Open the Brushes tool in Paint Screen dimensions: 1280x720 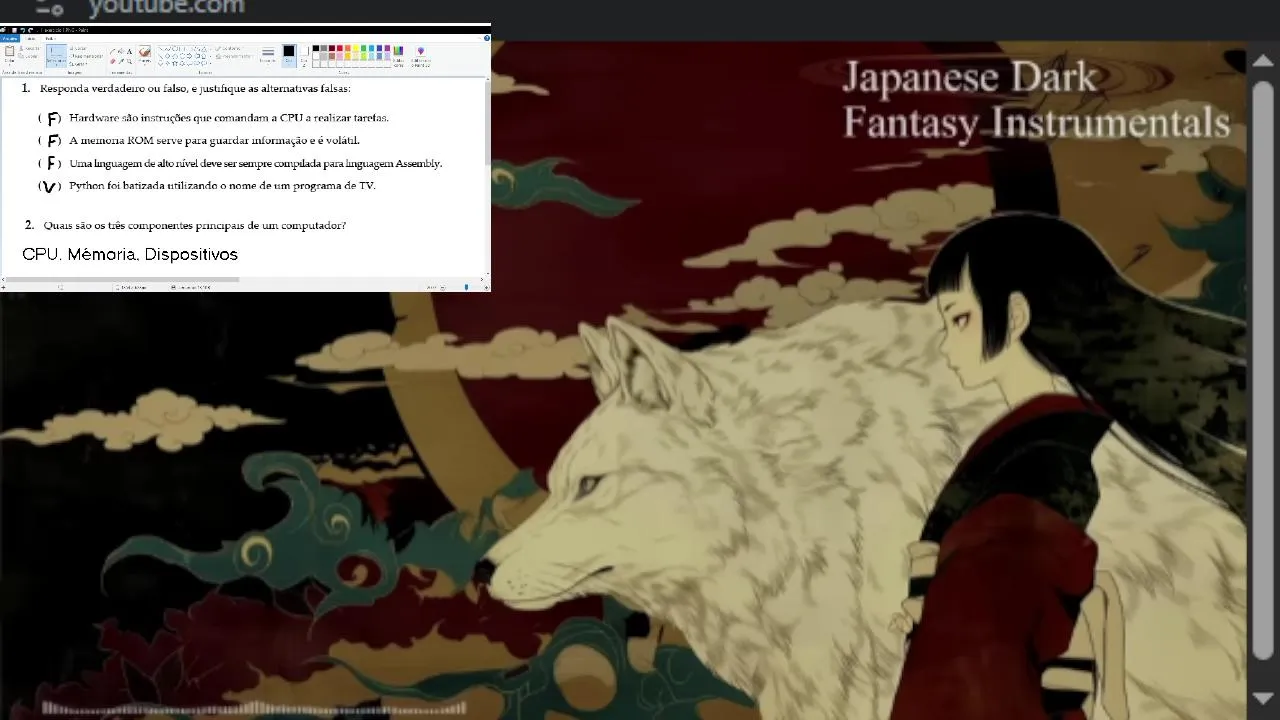pos(144,53)
